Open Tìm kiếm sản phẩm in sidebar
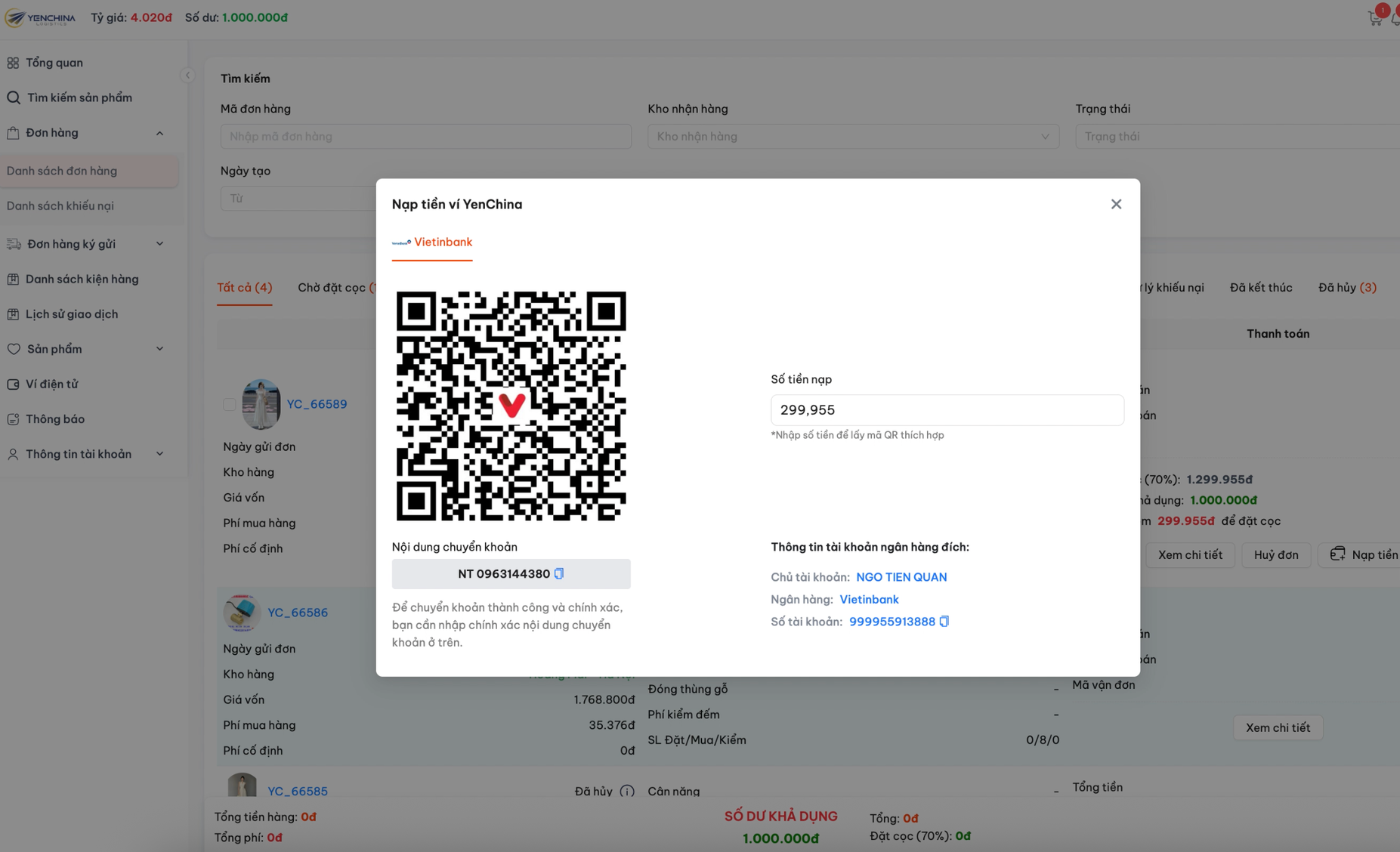Image resolution: width=1400 pixels, height=852 pixels. click(x=79, y=98)
